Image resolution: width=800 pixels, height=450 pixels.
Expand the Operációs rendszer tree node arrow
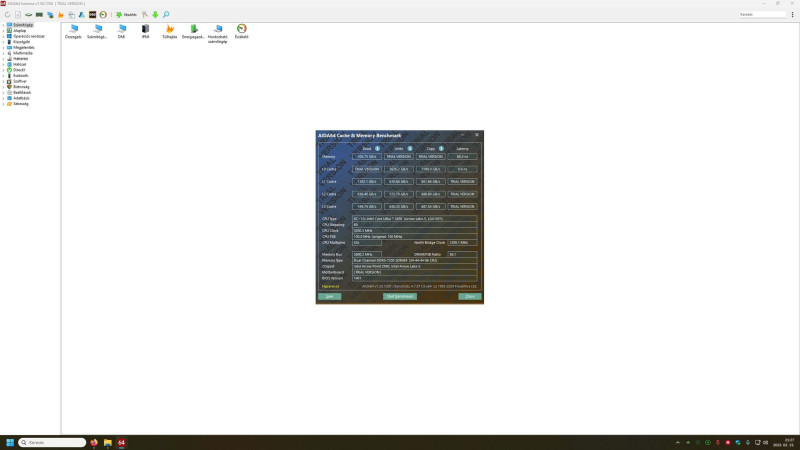tap(3, 36)
